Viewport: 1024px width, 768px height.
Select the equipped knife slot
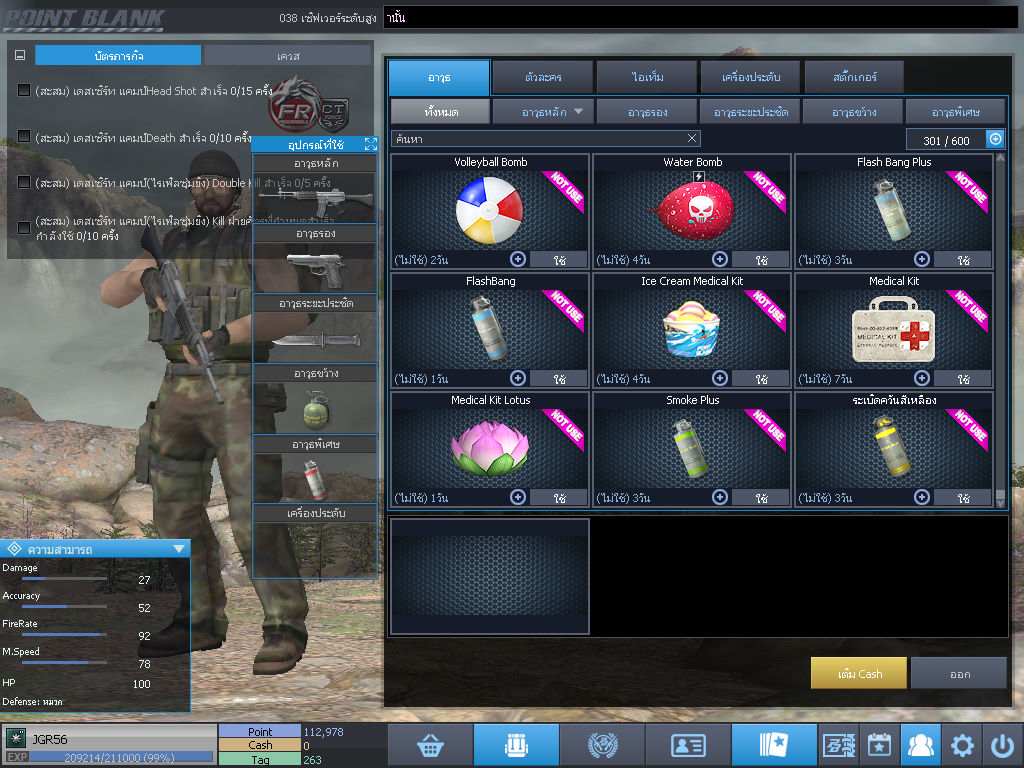(x=315, y=338)
